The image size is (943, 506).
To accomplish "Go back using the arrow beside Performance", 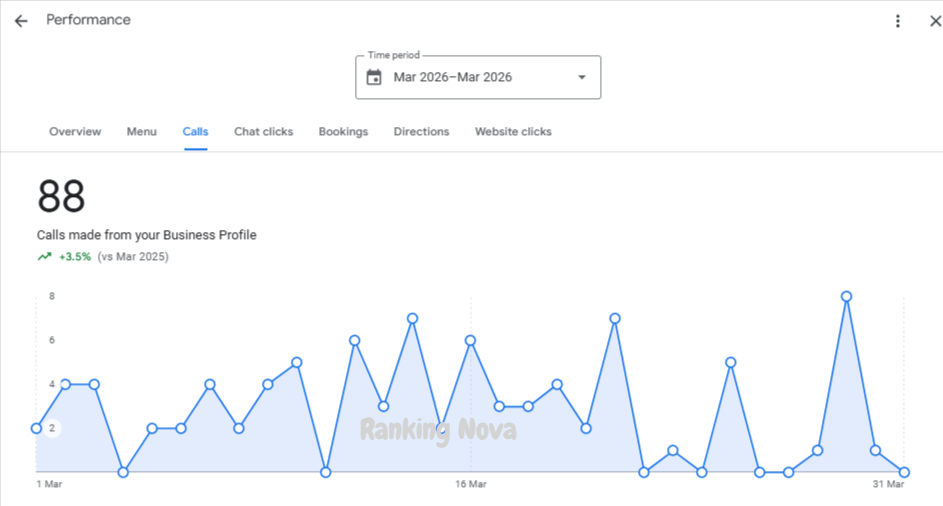I will 21,21.
